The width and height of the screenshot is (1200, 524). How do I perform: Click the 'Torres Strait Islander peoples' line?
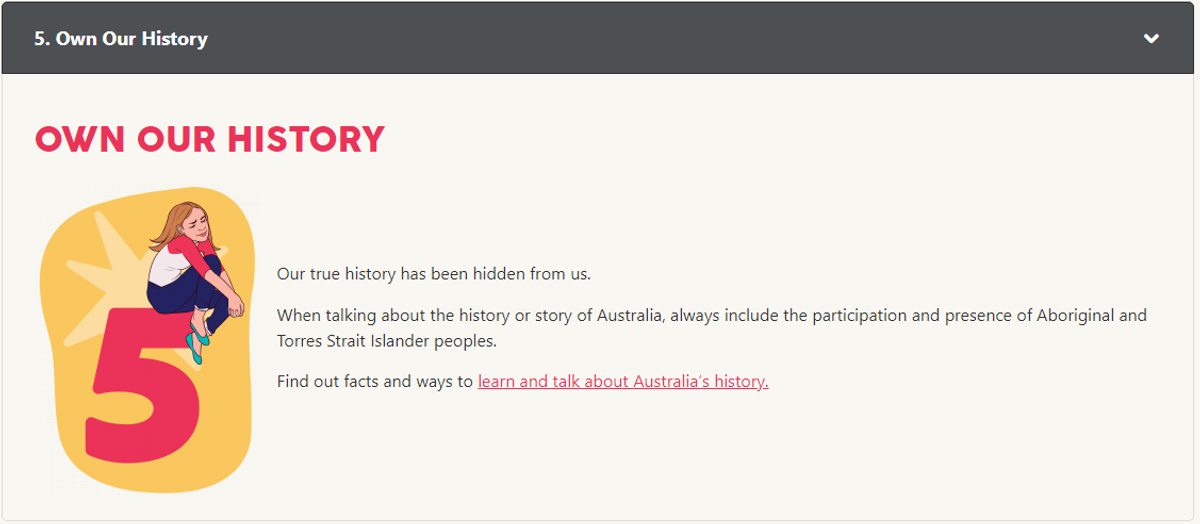[387, 340]
